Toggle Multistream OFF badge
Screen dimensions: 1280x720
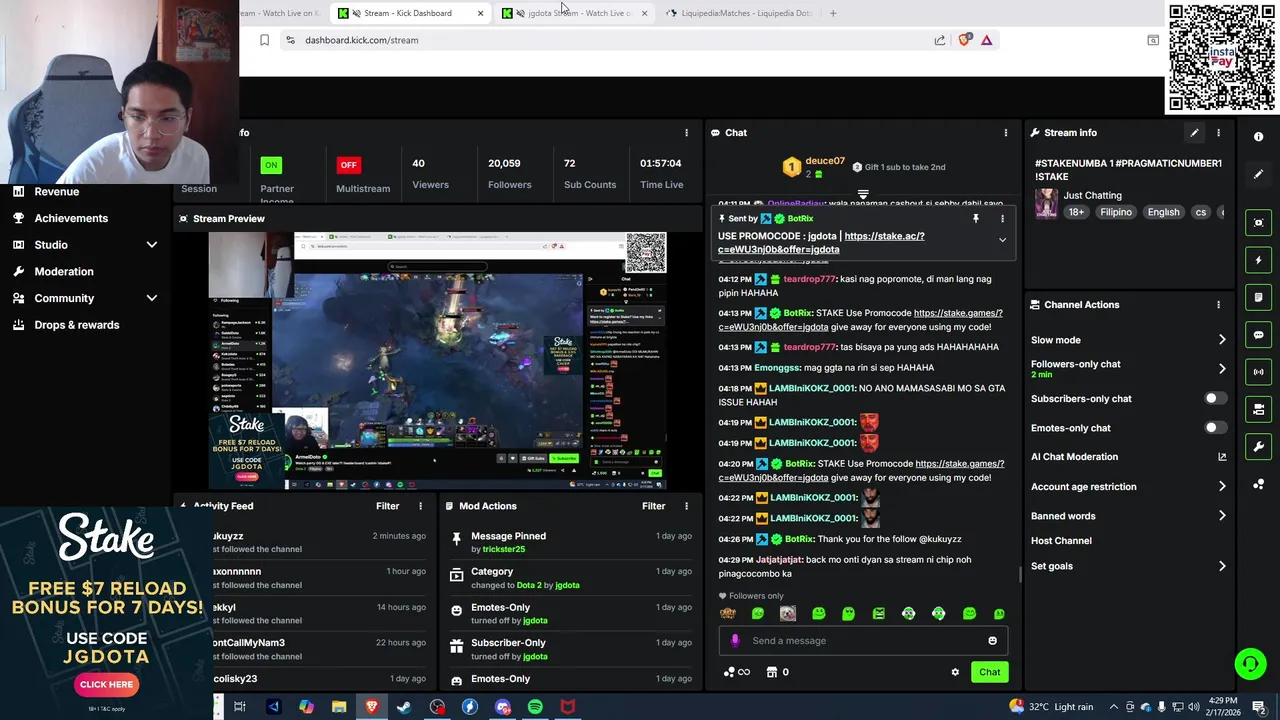click(348, 165)
